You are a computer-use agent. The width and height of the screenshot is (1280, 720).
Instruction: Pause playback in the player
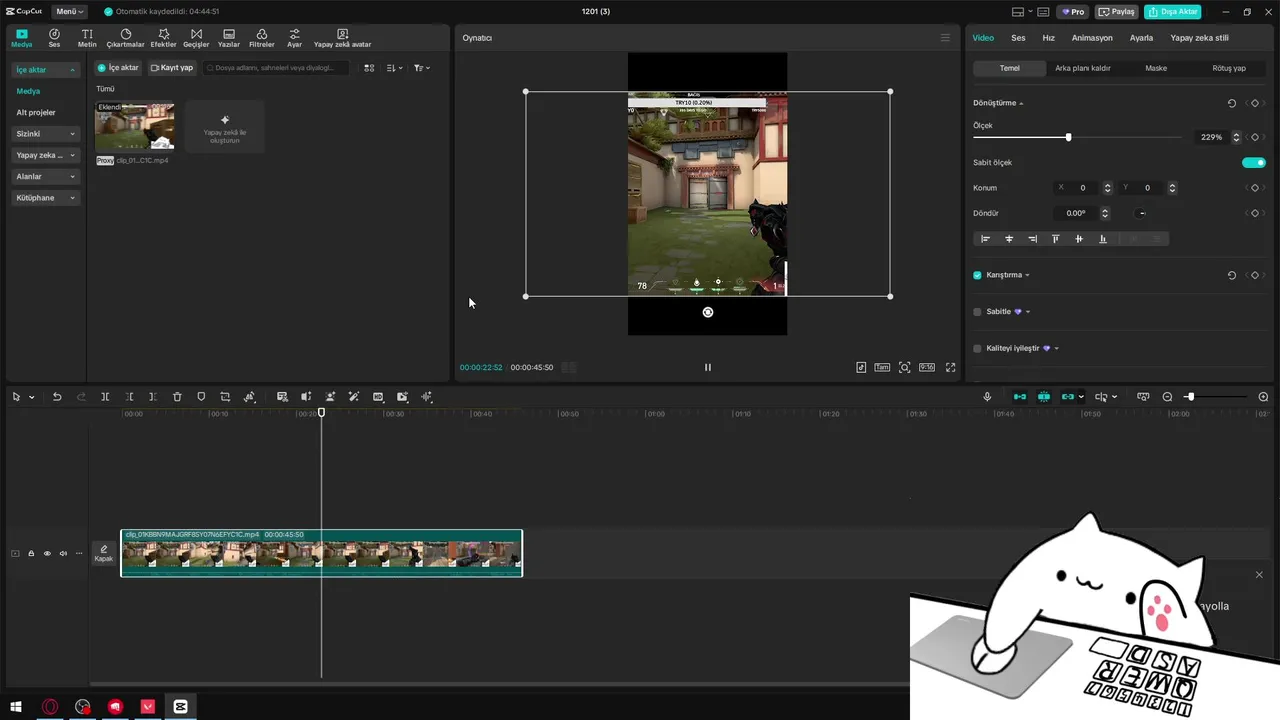(x=707, y=367)
